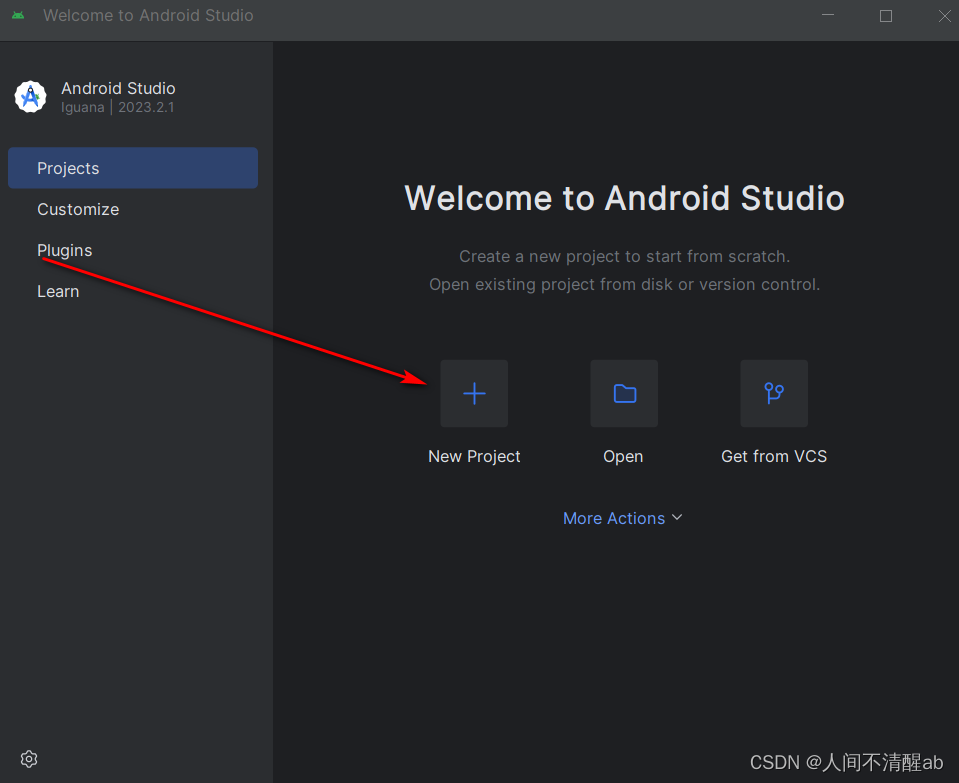Screen dimensions: 959x783
Task: Expand the More Actions dropdown
Action: 622,518
